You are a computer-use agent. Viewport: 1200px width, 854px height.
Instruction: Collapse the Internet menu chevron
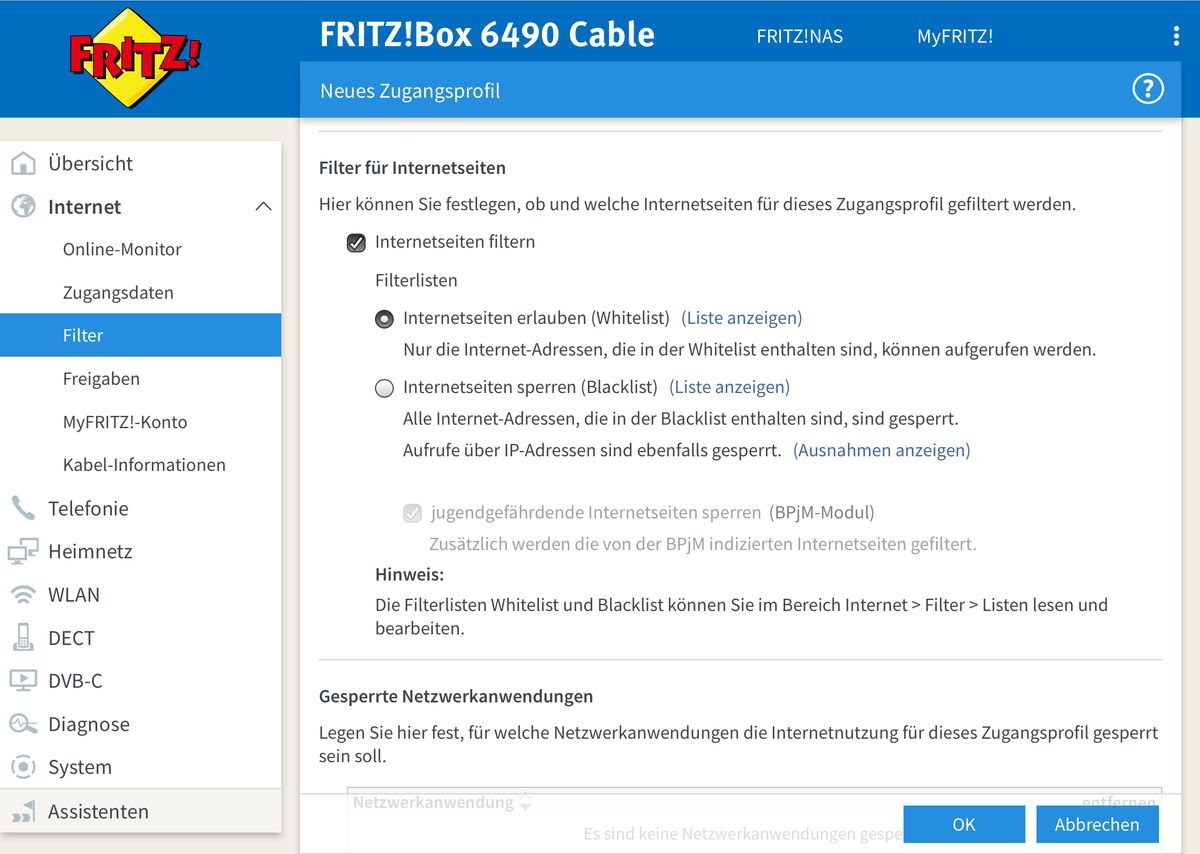(263, 207)
